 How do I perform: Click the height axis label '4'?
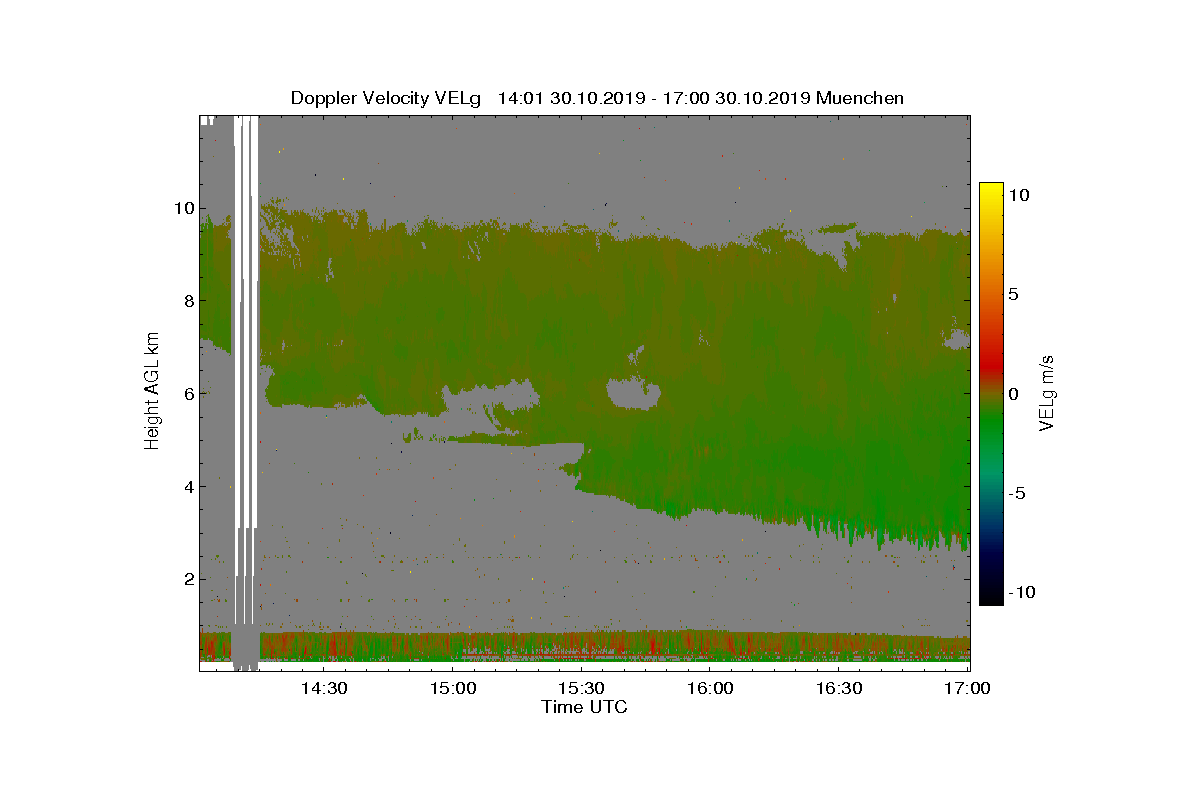click(187, 487)
